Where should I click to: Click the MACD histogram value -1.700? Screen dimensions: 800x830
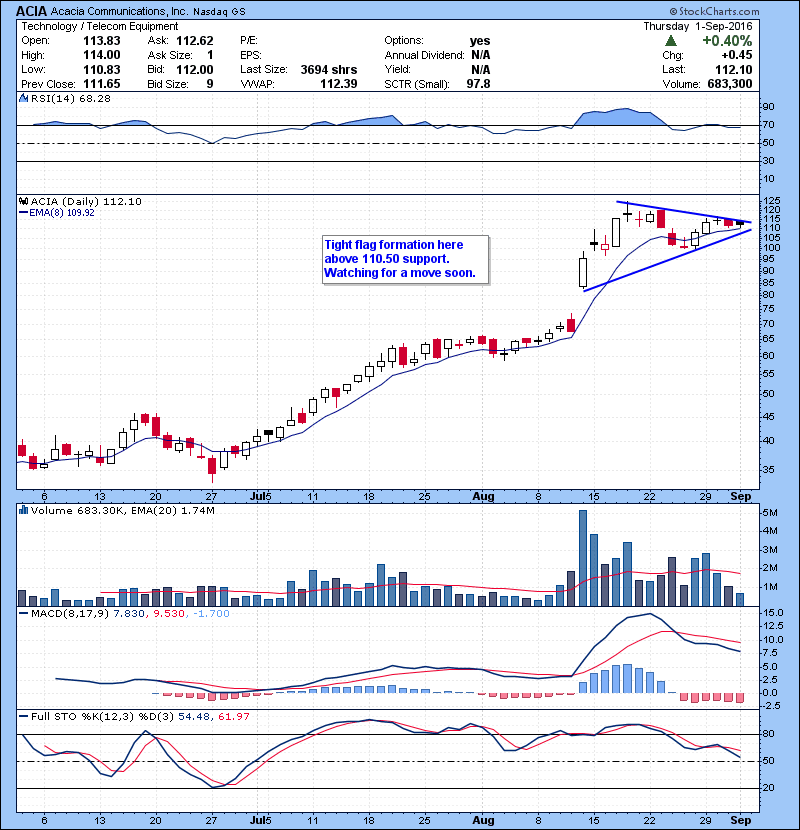[x=211, y=614]
